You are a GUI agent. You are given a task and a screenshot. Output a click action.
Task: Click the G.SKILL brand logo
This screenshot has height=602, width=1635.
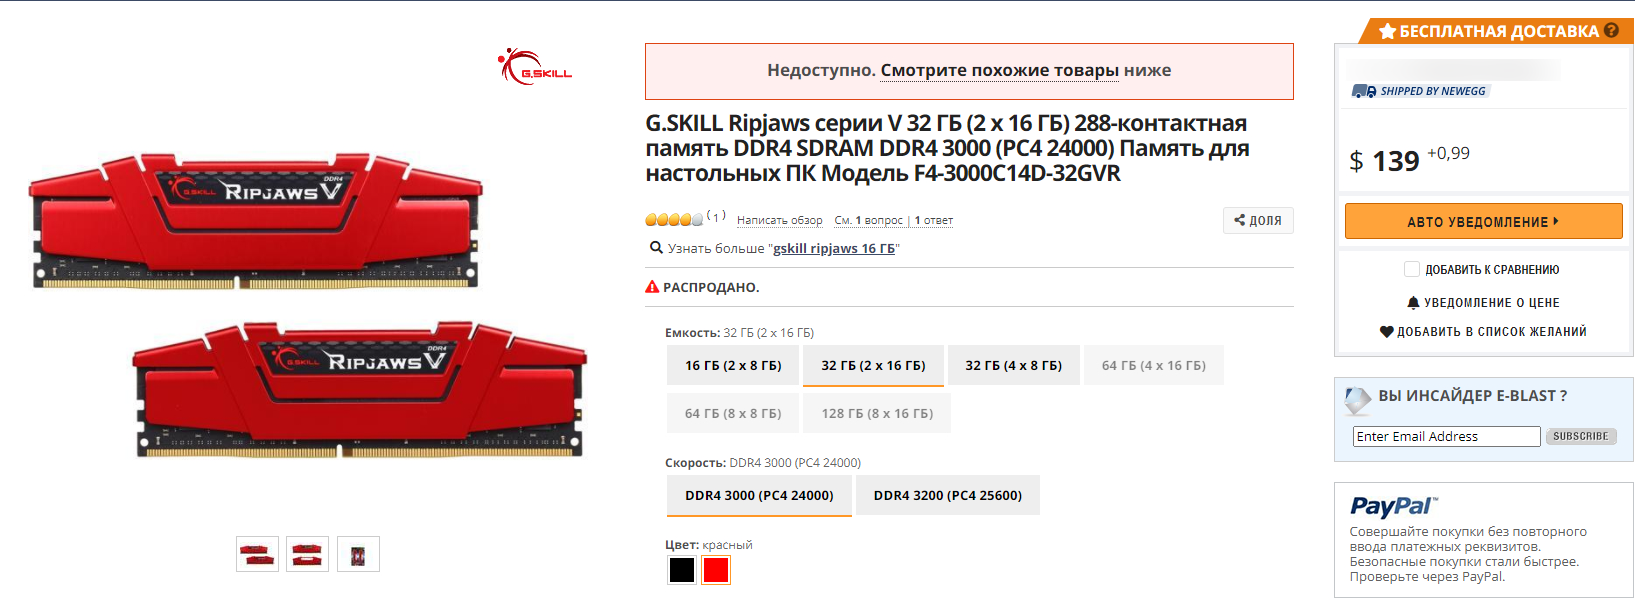point(535,67)
